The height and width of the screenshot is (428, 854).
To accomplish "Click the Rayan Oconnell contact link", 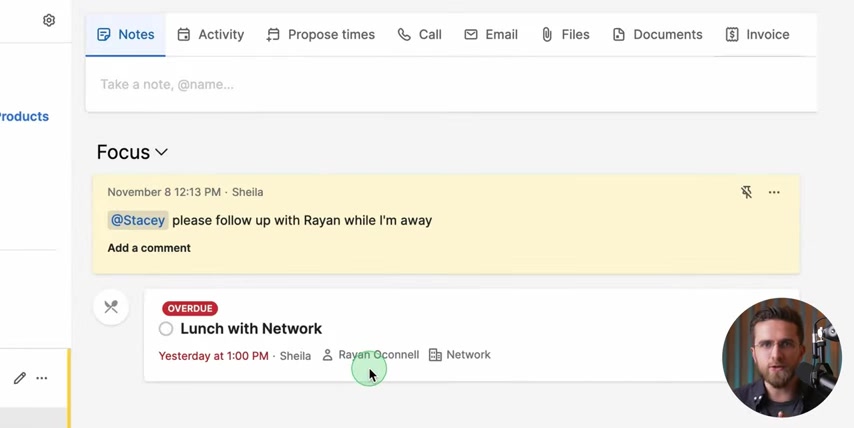I will tap(379, 355).
